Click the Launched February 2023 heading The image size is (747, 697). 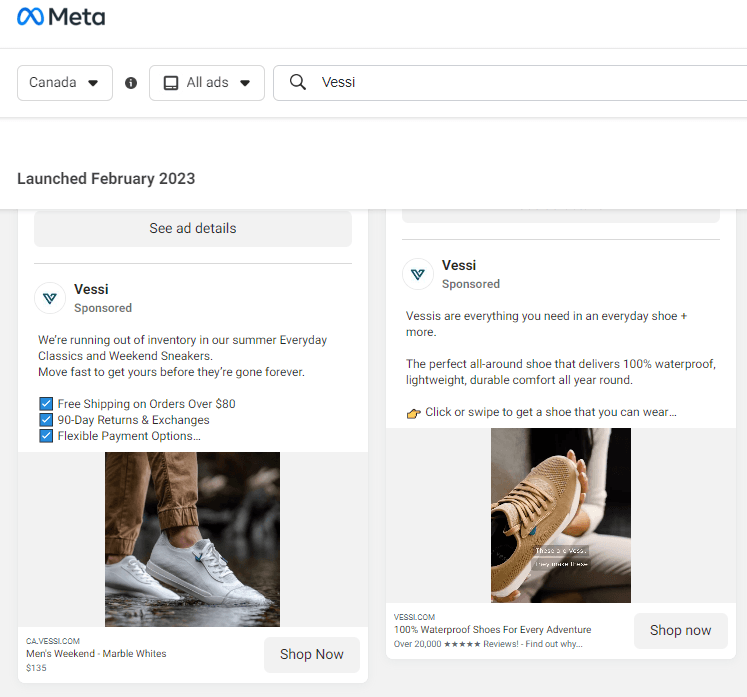click(x=106, y=179)
